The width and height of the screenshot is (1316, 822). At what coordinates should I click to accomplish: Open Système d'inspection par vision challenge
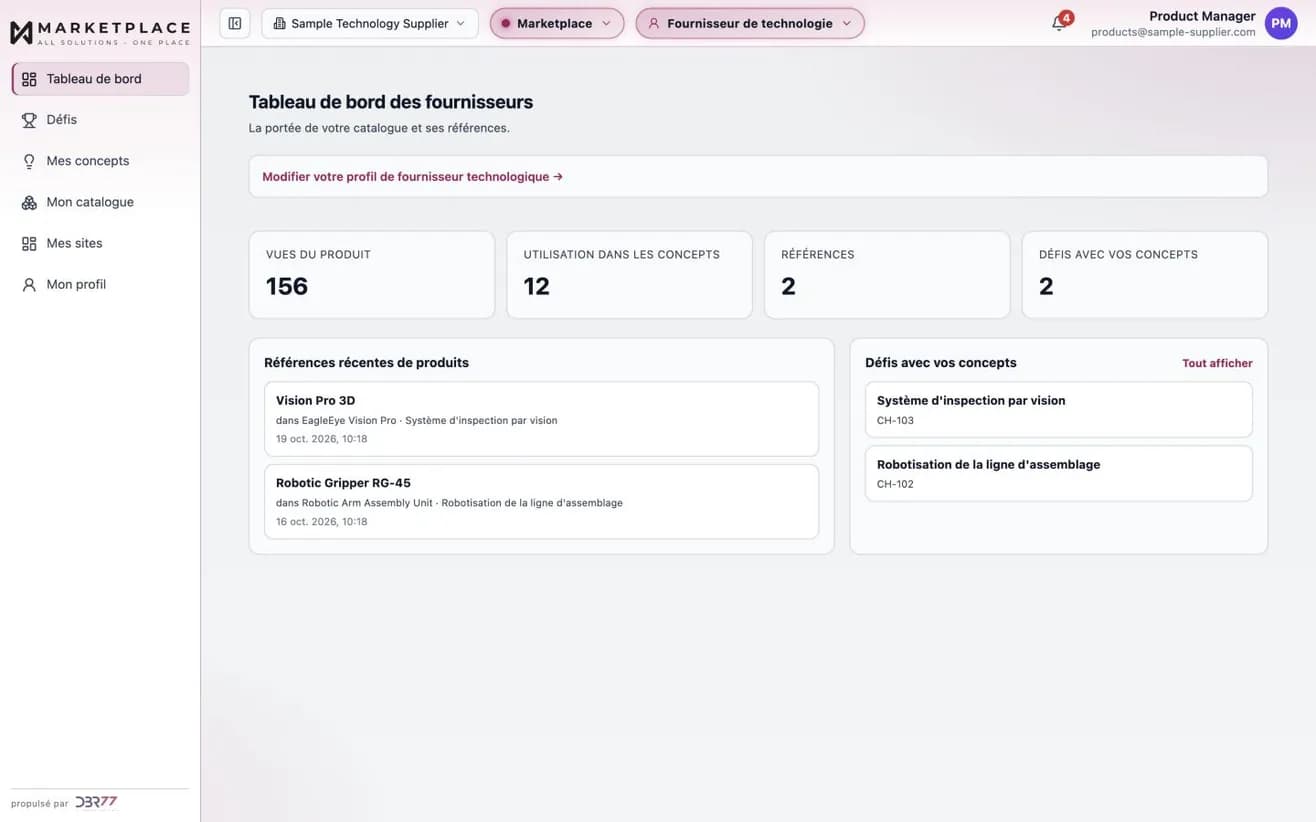[x=1059, y=409]
